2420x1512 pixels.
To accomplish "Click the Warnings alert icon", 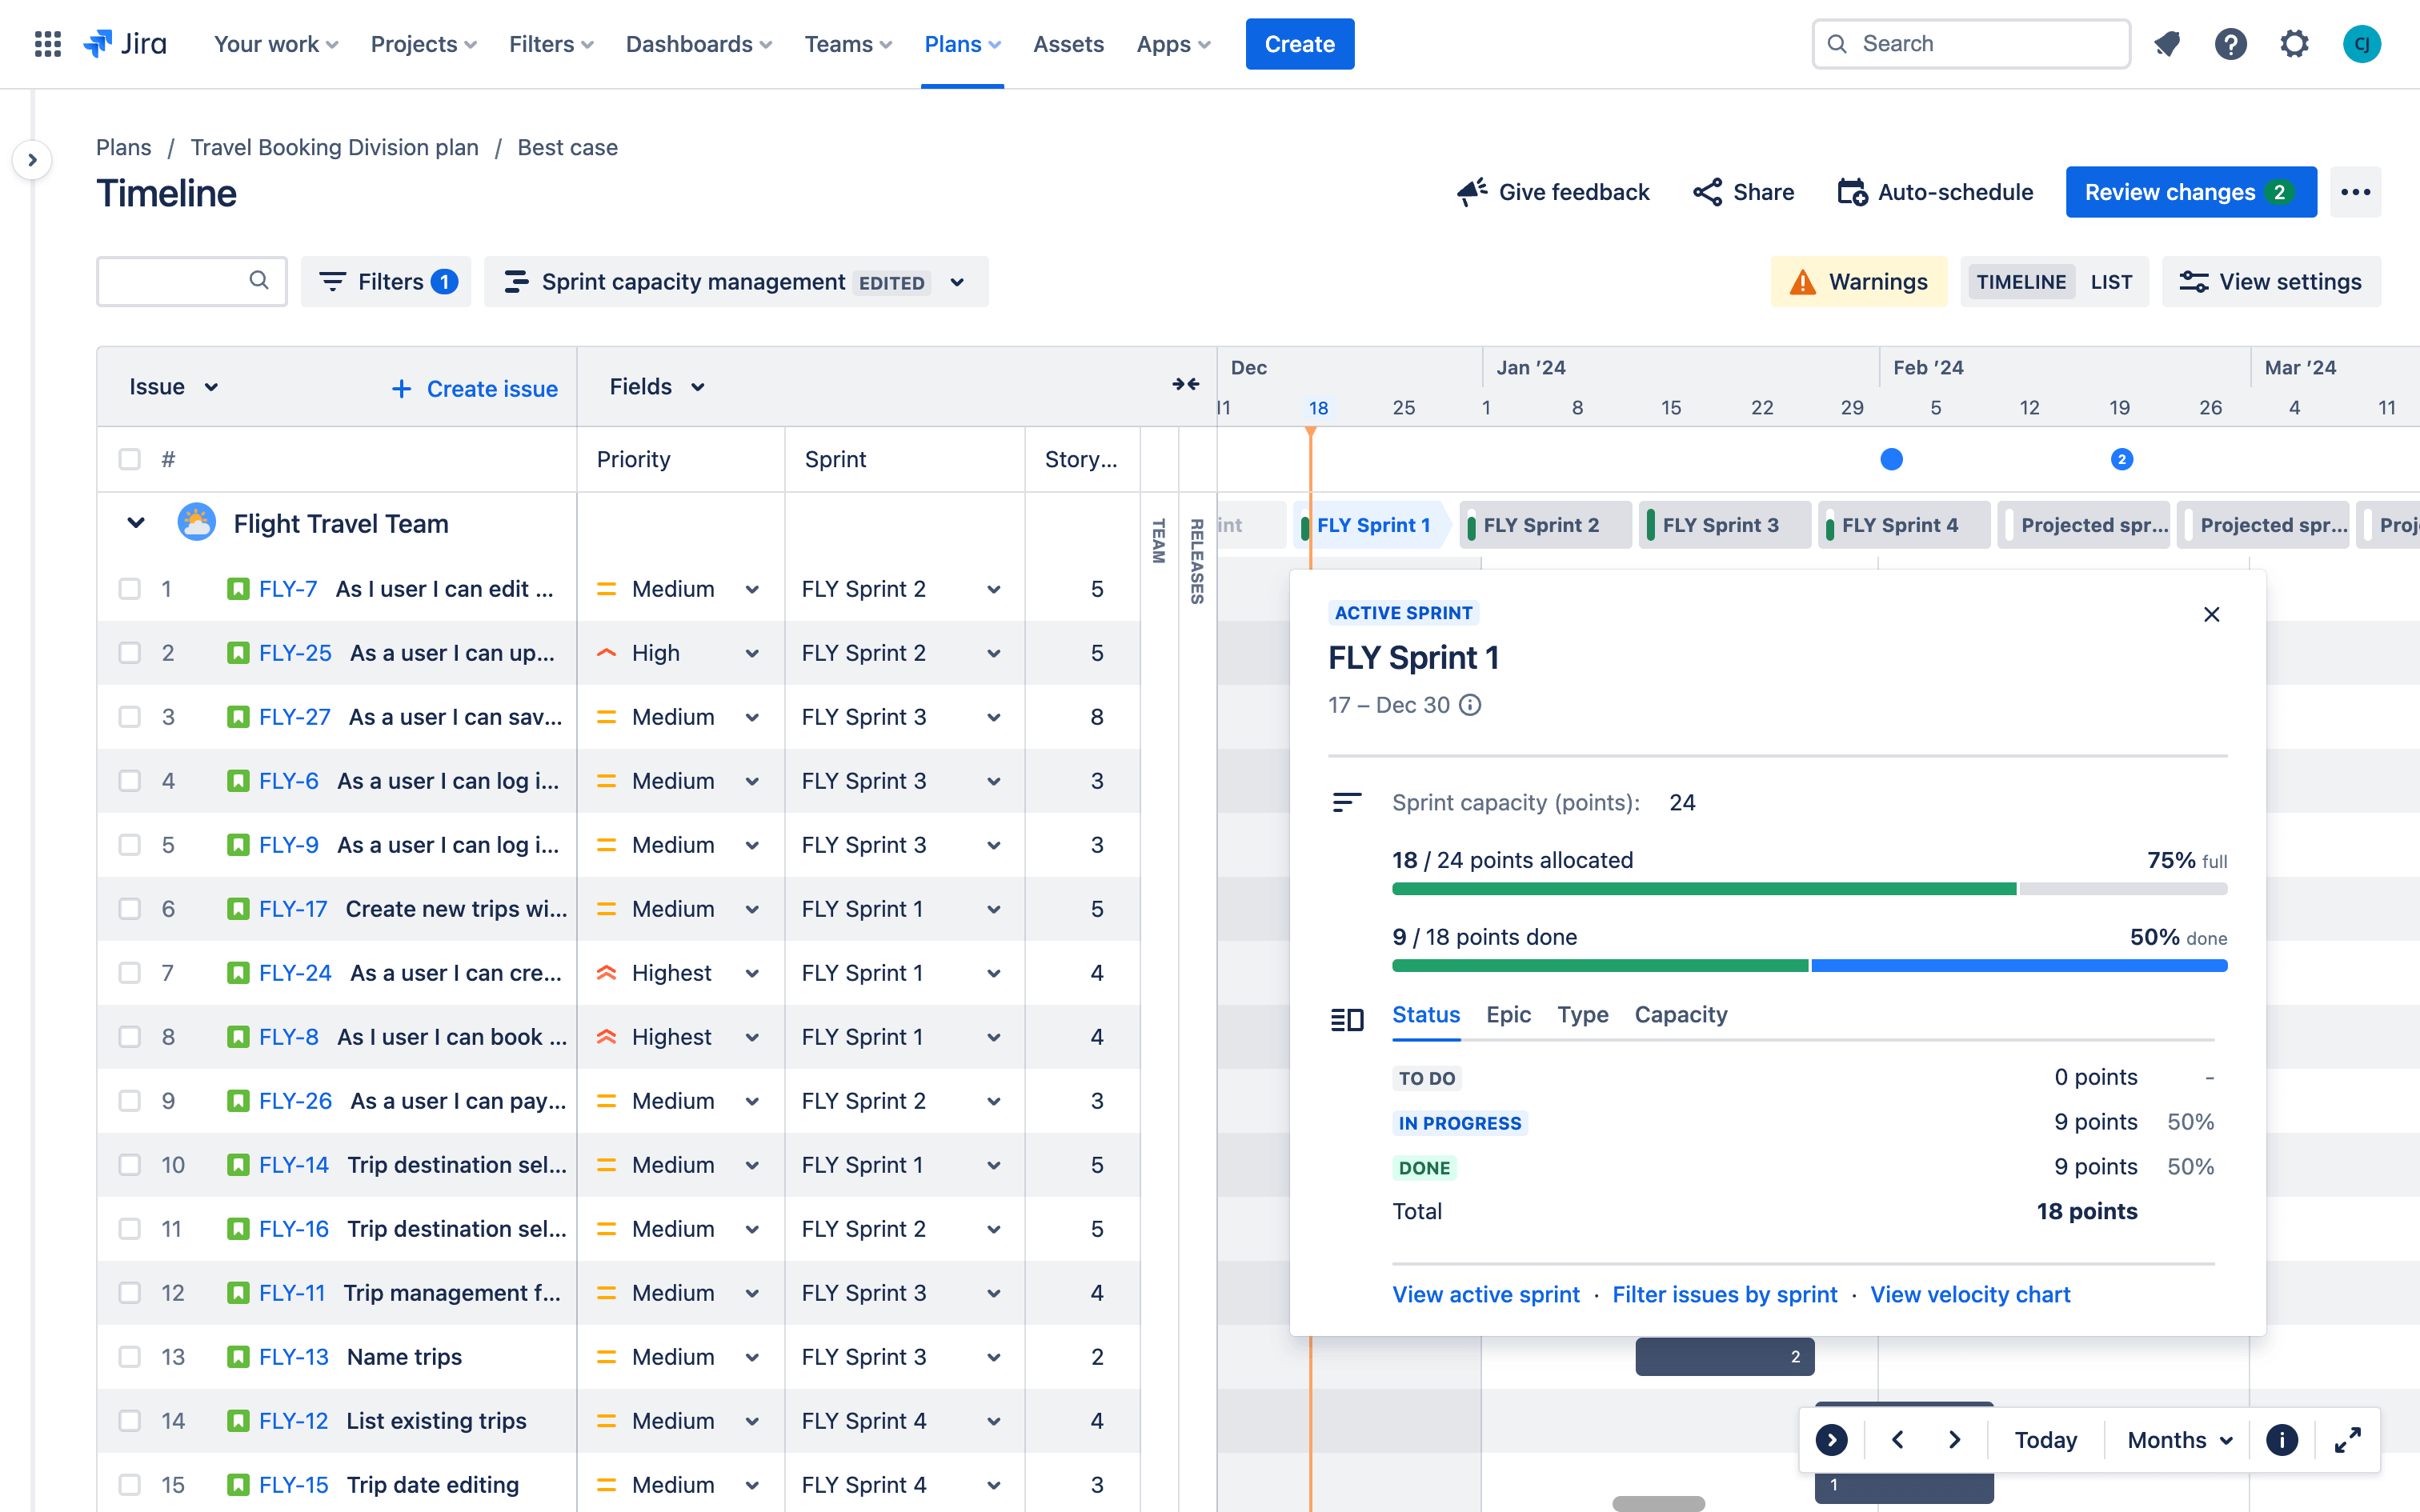I will pyautogui.click(x=1803, y=281).
